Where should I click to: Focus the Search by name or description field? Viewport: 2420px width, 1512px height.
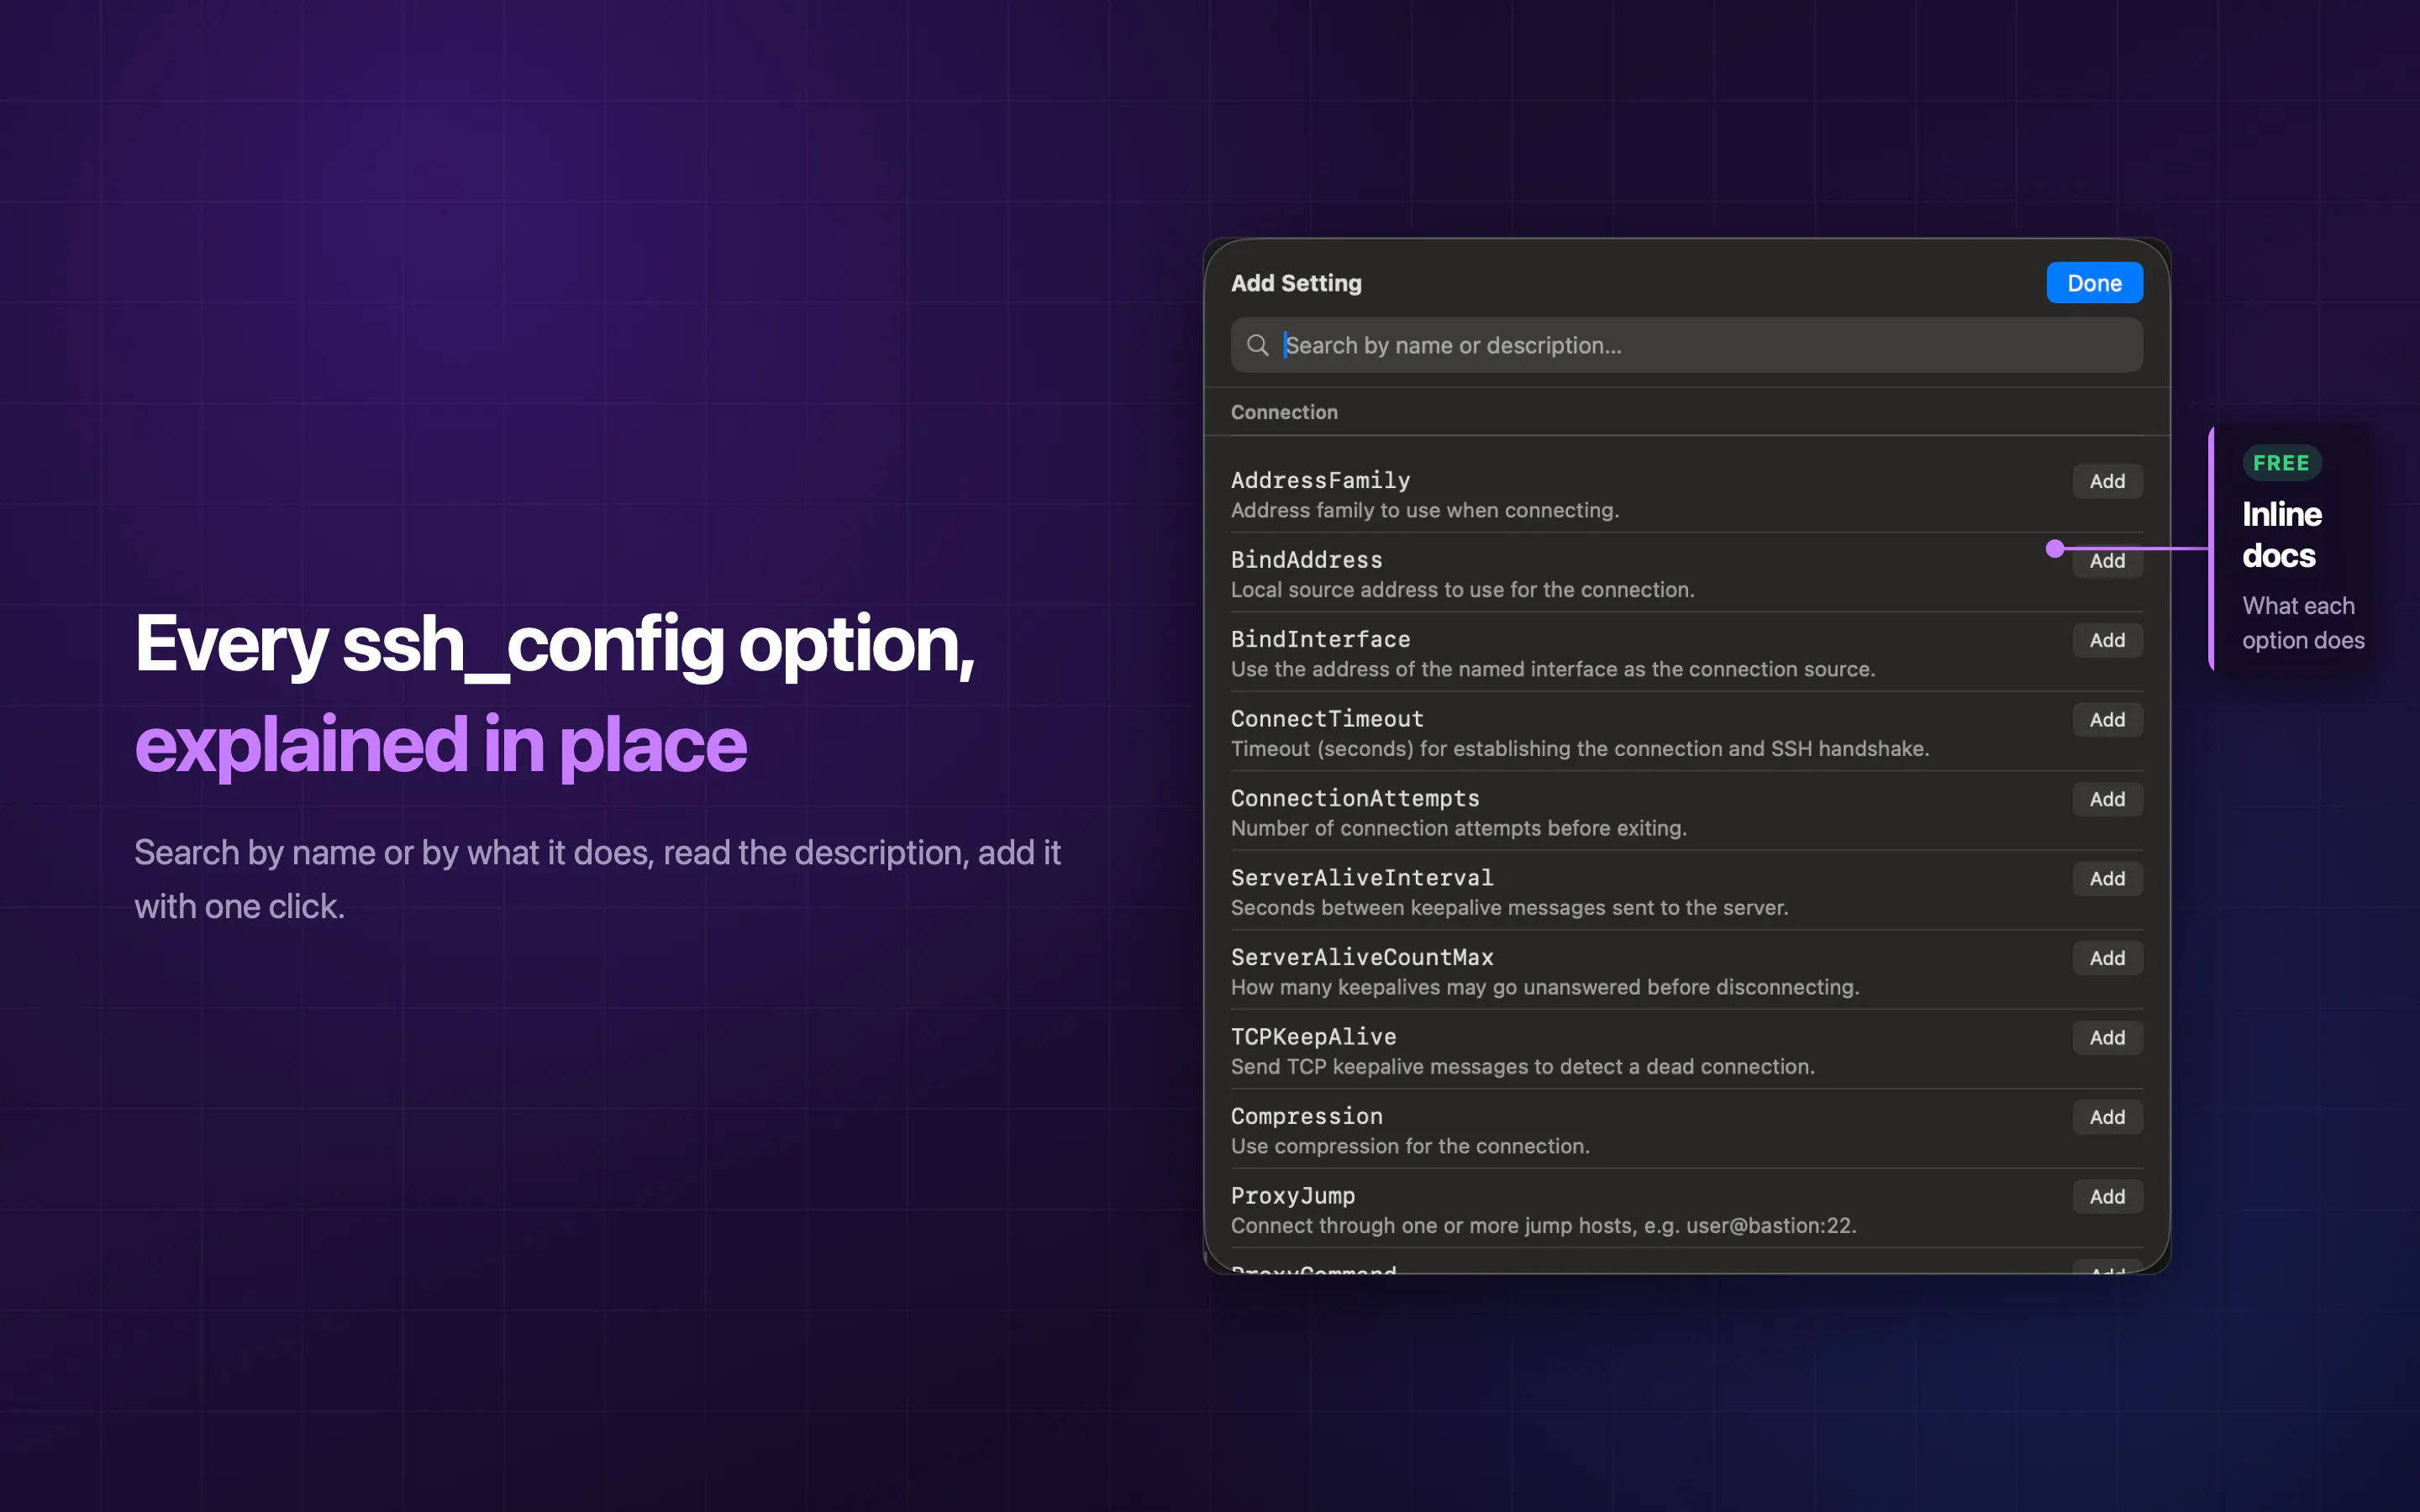click(1686, 345)
